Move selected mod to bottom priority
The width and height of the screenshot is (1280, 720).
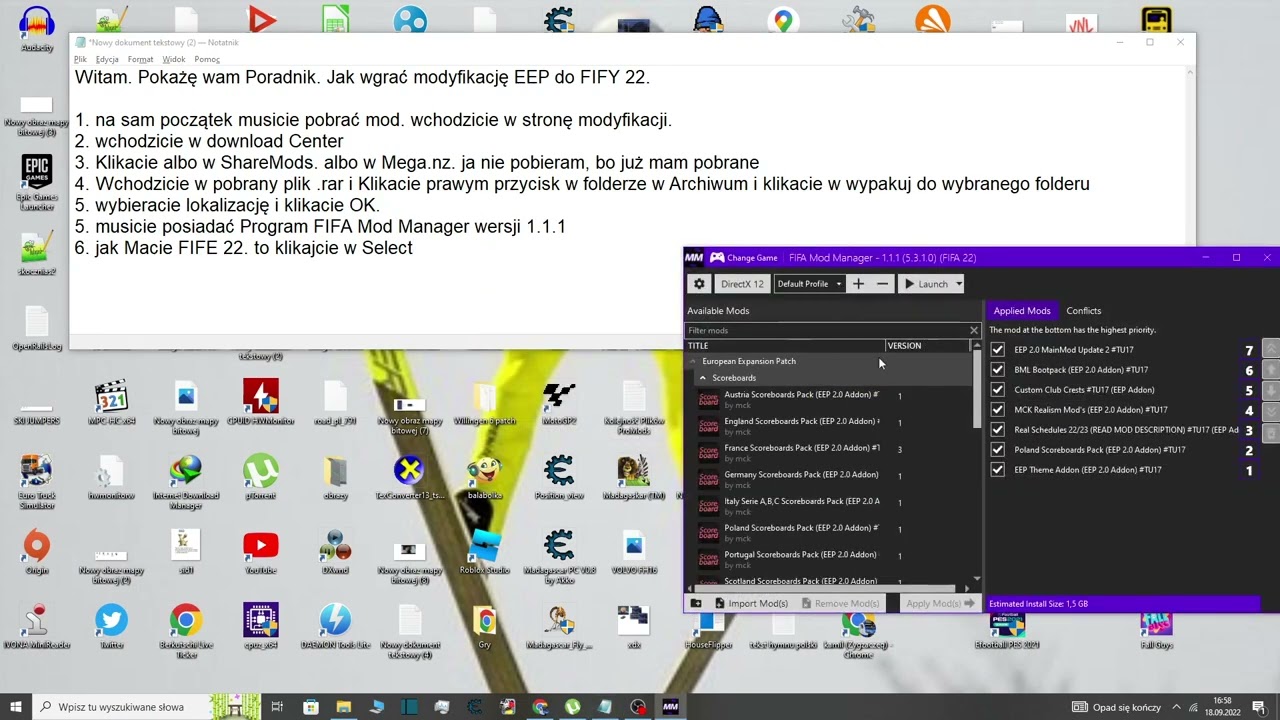click(x=1271, y=411)
